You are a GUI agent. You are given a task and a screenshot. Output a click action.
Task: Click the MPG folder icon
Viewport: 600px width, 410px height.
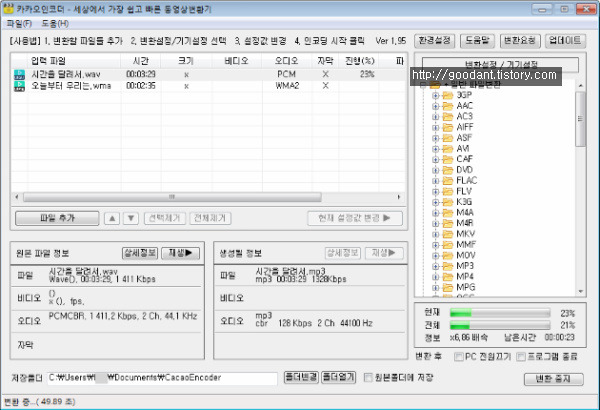click(448, 287)
